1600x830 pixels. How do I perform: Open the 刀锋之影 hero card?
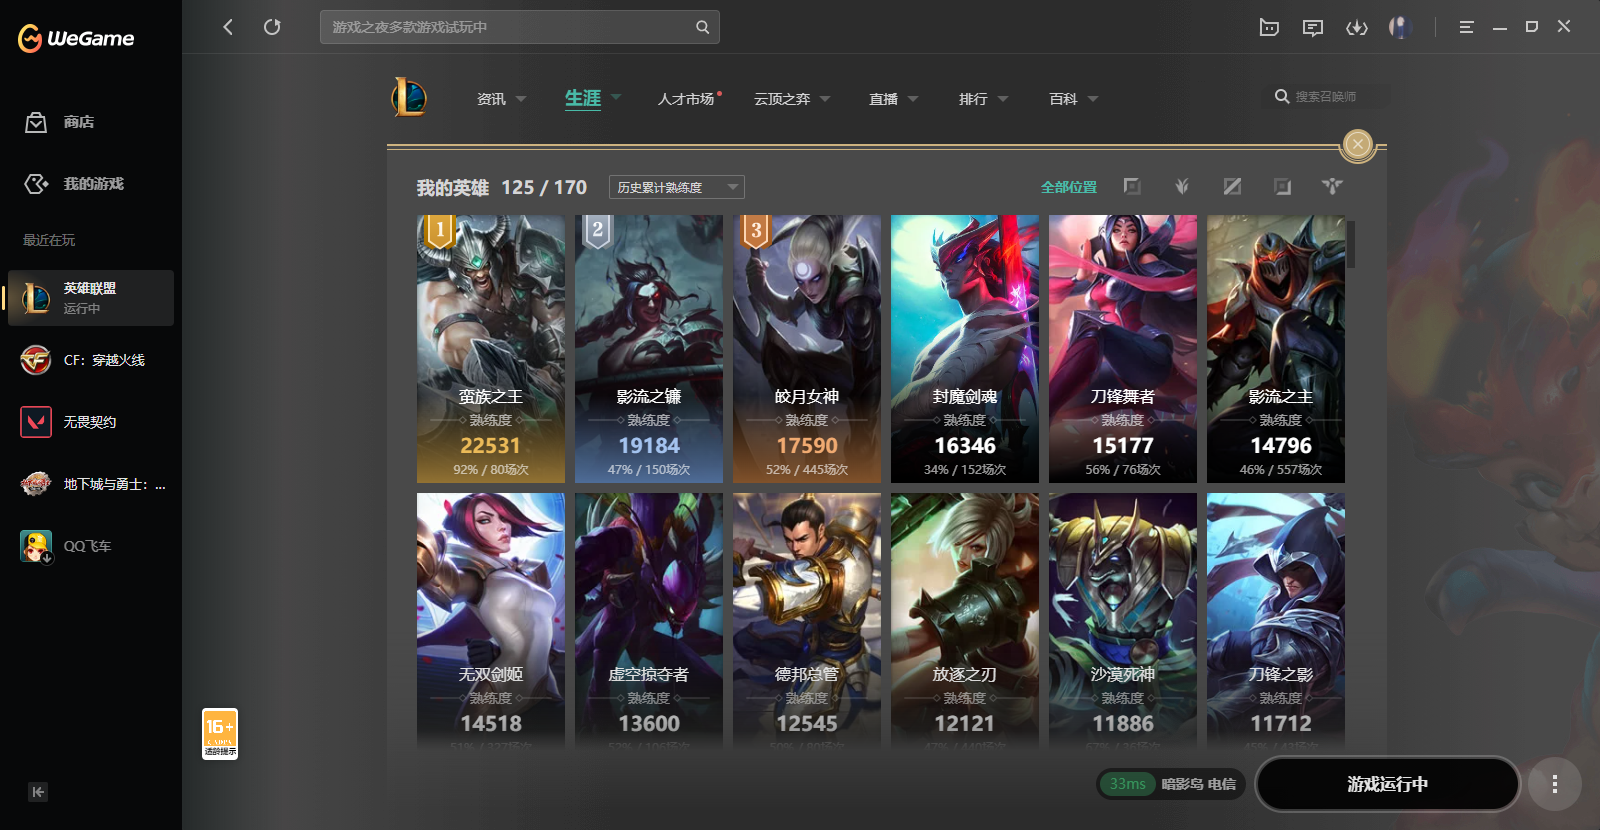click(x=1276, y=620)
